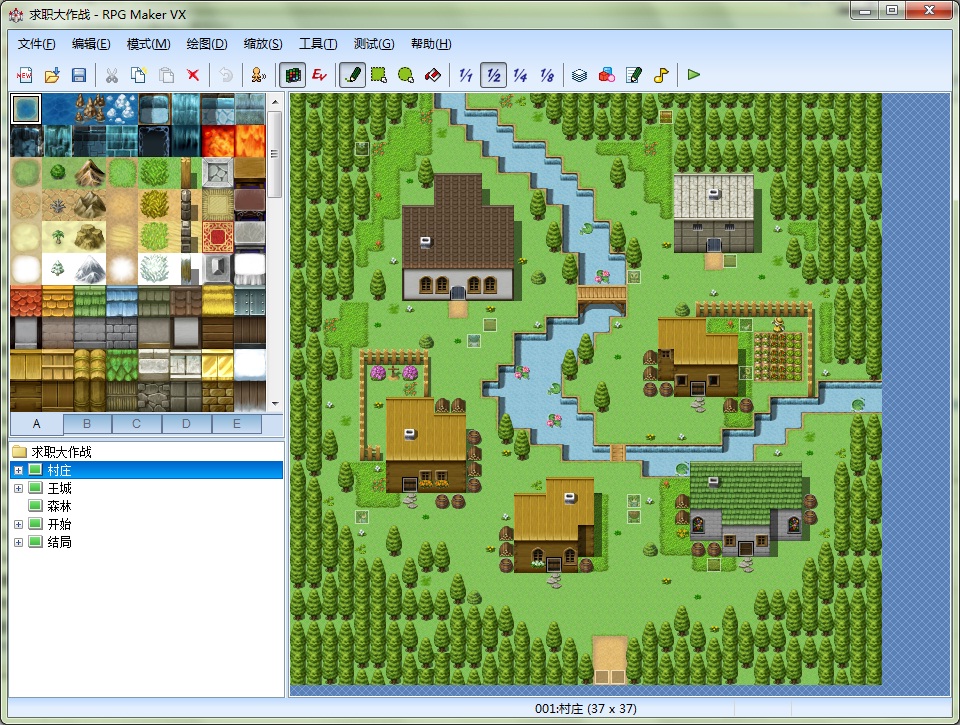
Task: Switch to event editing mode Ev icon
Action: click(x=319, y=75)
